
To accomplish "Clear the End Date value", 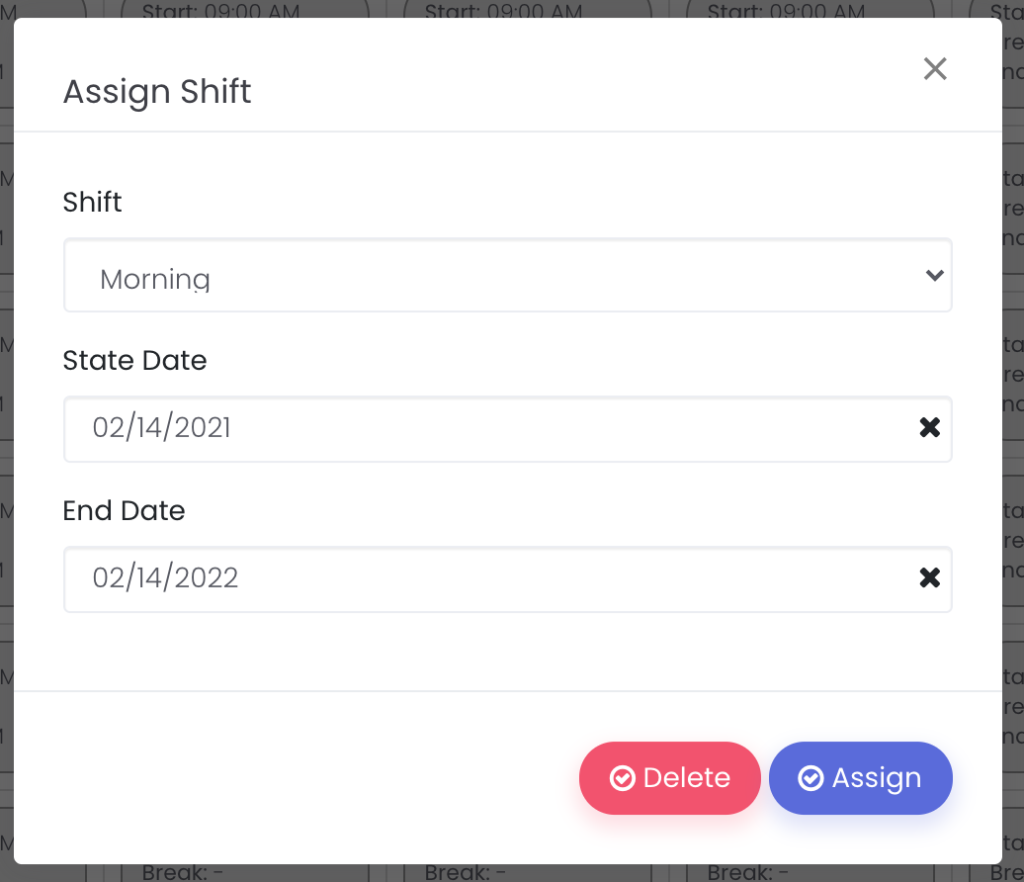I will click(x=929, y=578).
